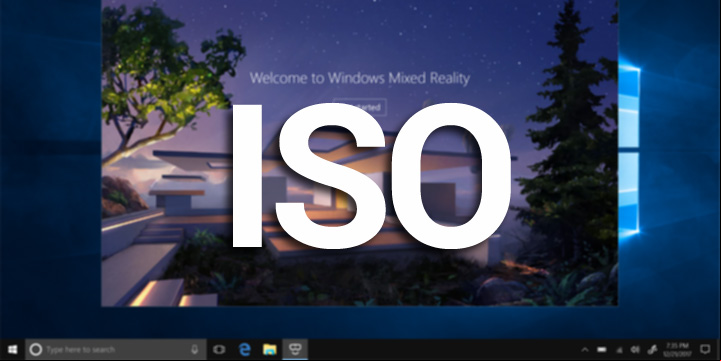
Task: Check battery status in system tray
Action: (x=601, y=350)
